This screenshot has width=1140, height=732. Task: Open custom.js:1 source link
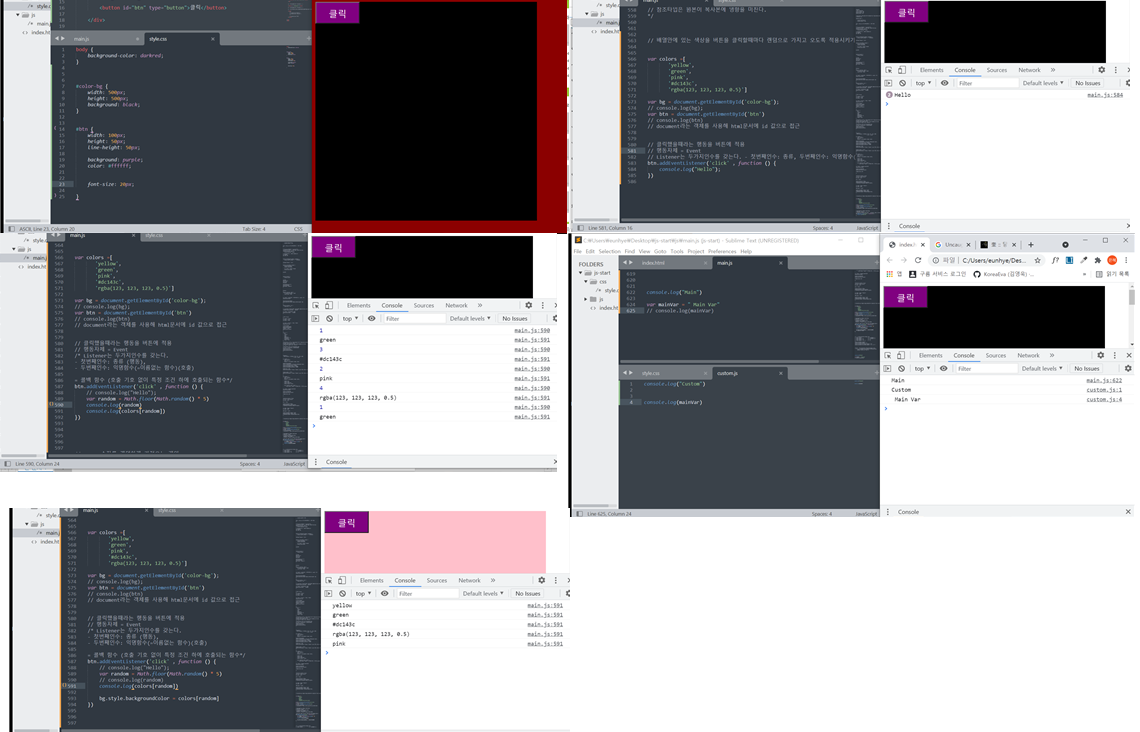(1104, 390)
